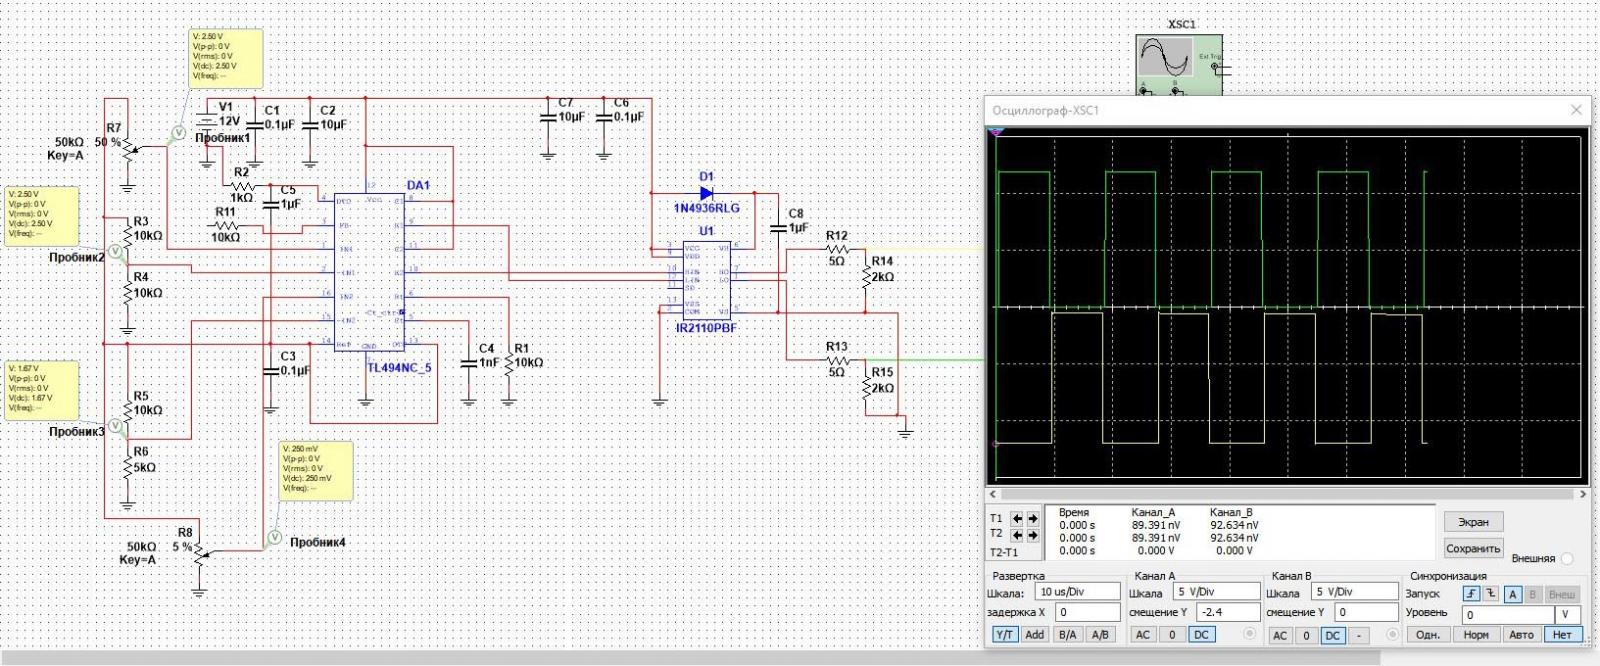This screenshot has width=1600, height=666.
Task: Select falling edge trigger icon
Action: (x=1490, y=594)
